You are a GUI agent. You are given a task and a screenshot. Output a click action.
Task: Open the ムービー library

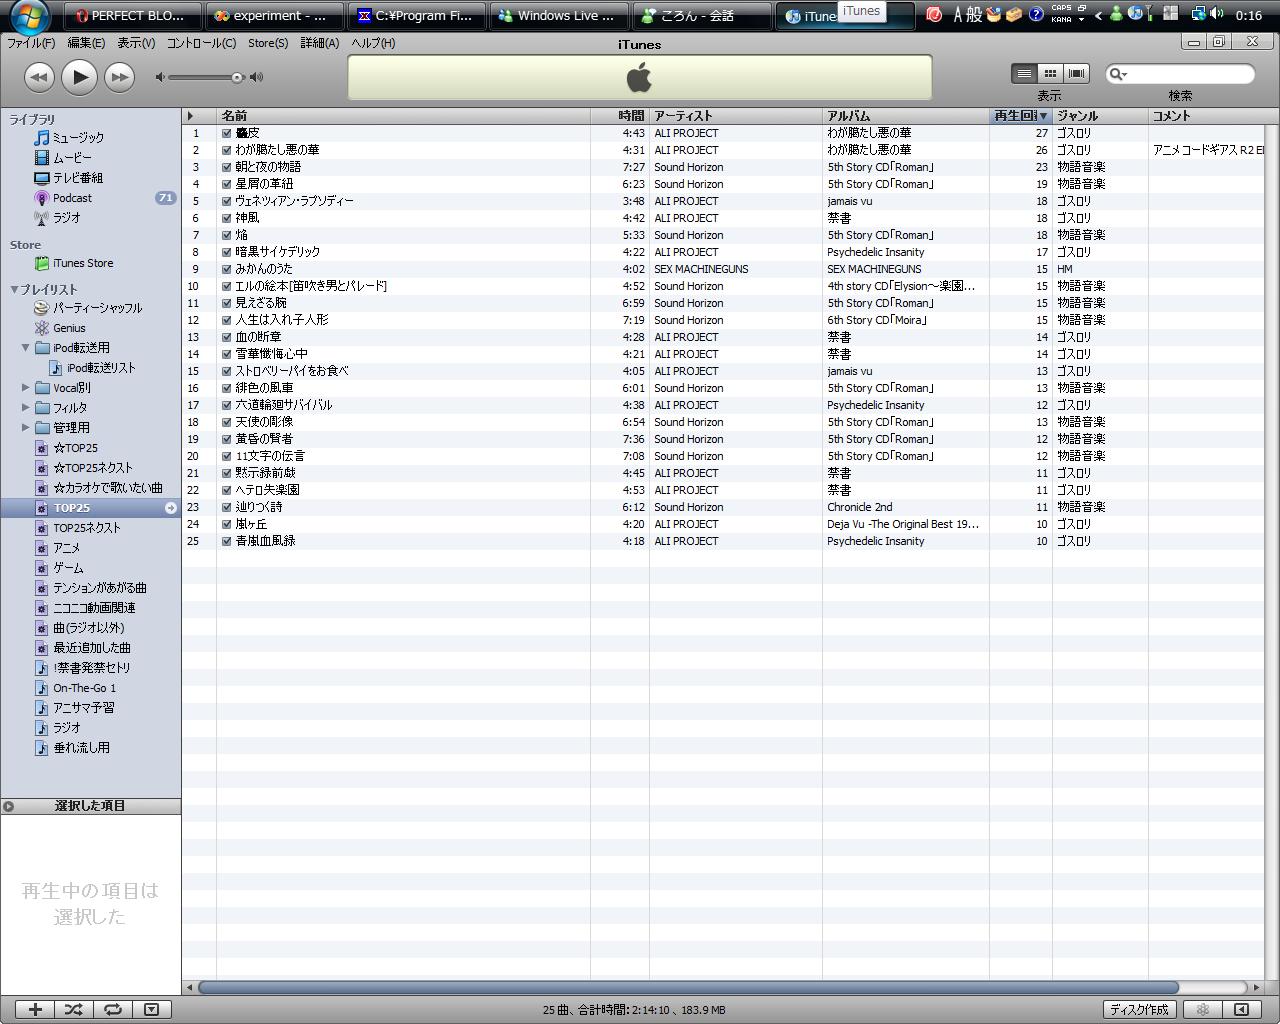click(x=63, y=158)
